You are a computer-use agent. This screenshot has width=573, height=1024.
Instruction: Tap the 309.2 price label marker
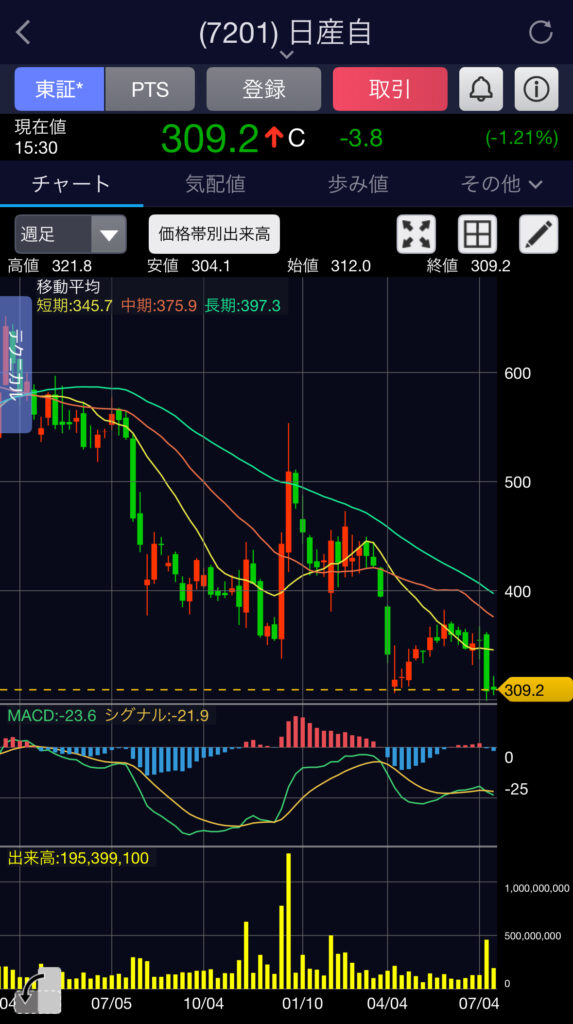click(534, 690)
